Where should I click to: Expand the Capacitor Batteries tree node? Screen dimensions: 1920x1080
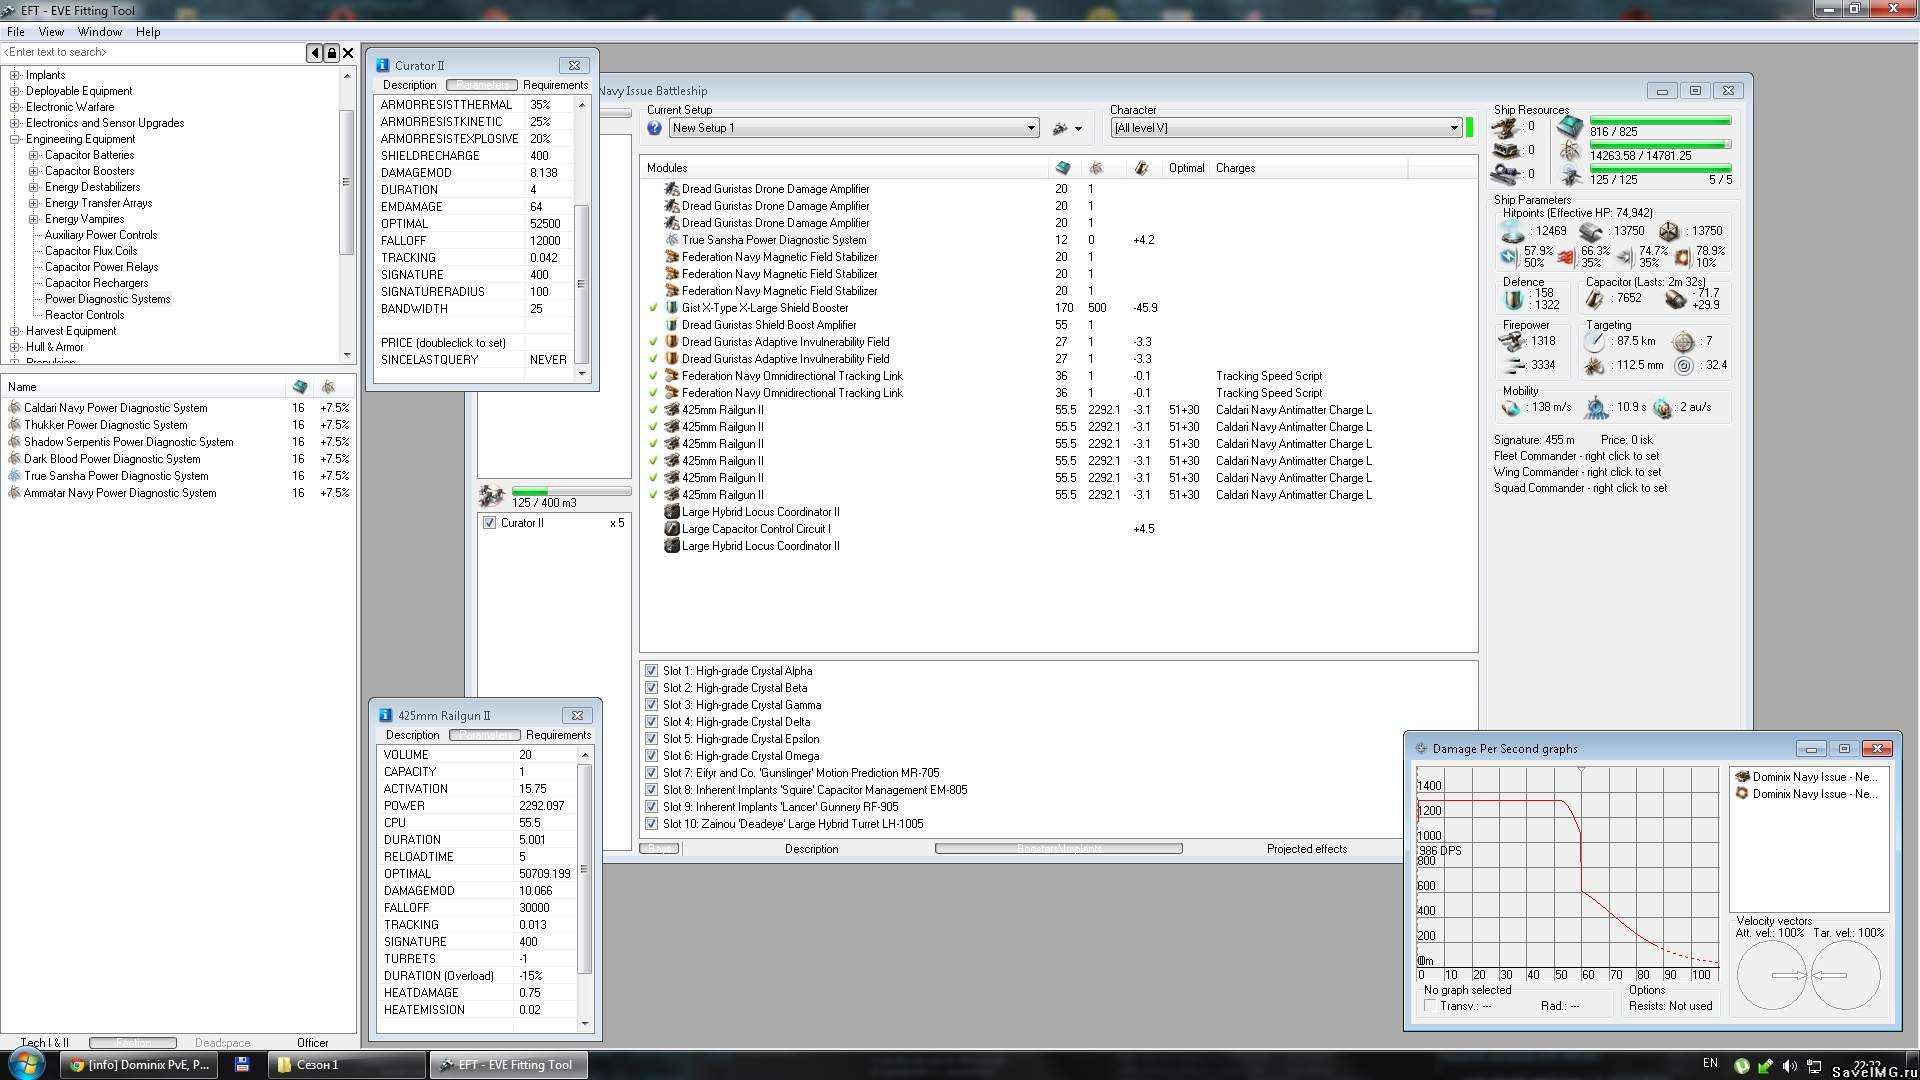click(33, 155)
